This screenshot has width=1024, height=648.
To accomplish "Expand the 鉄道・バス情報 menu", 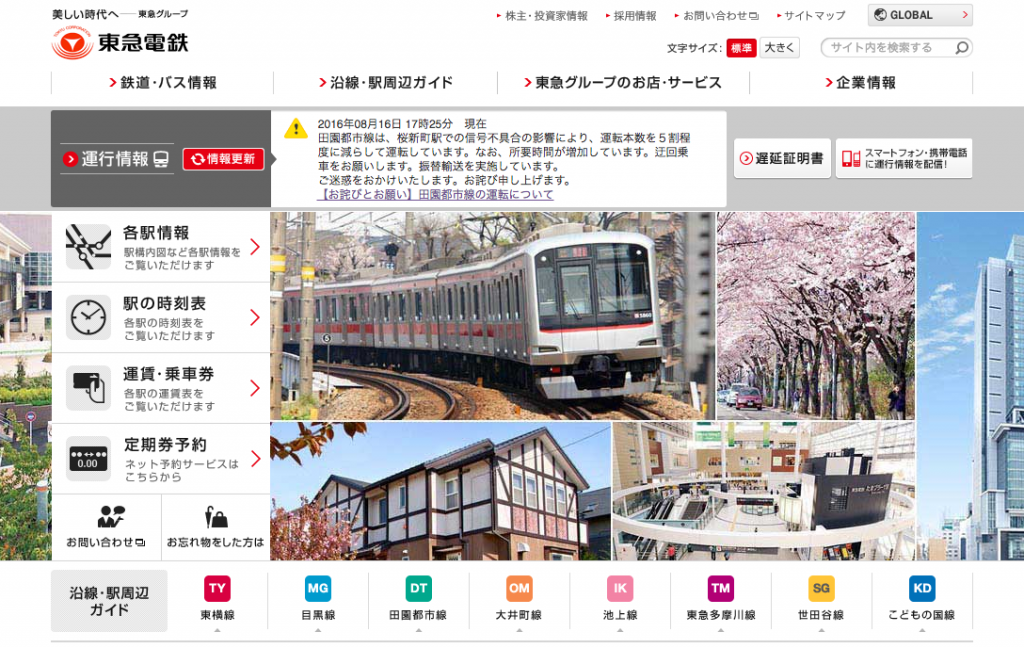I will (x=162, y=83).
